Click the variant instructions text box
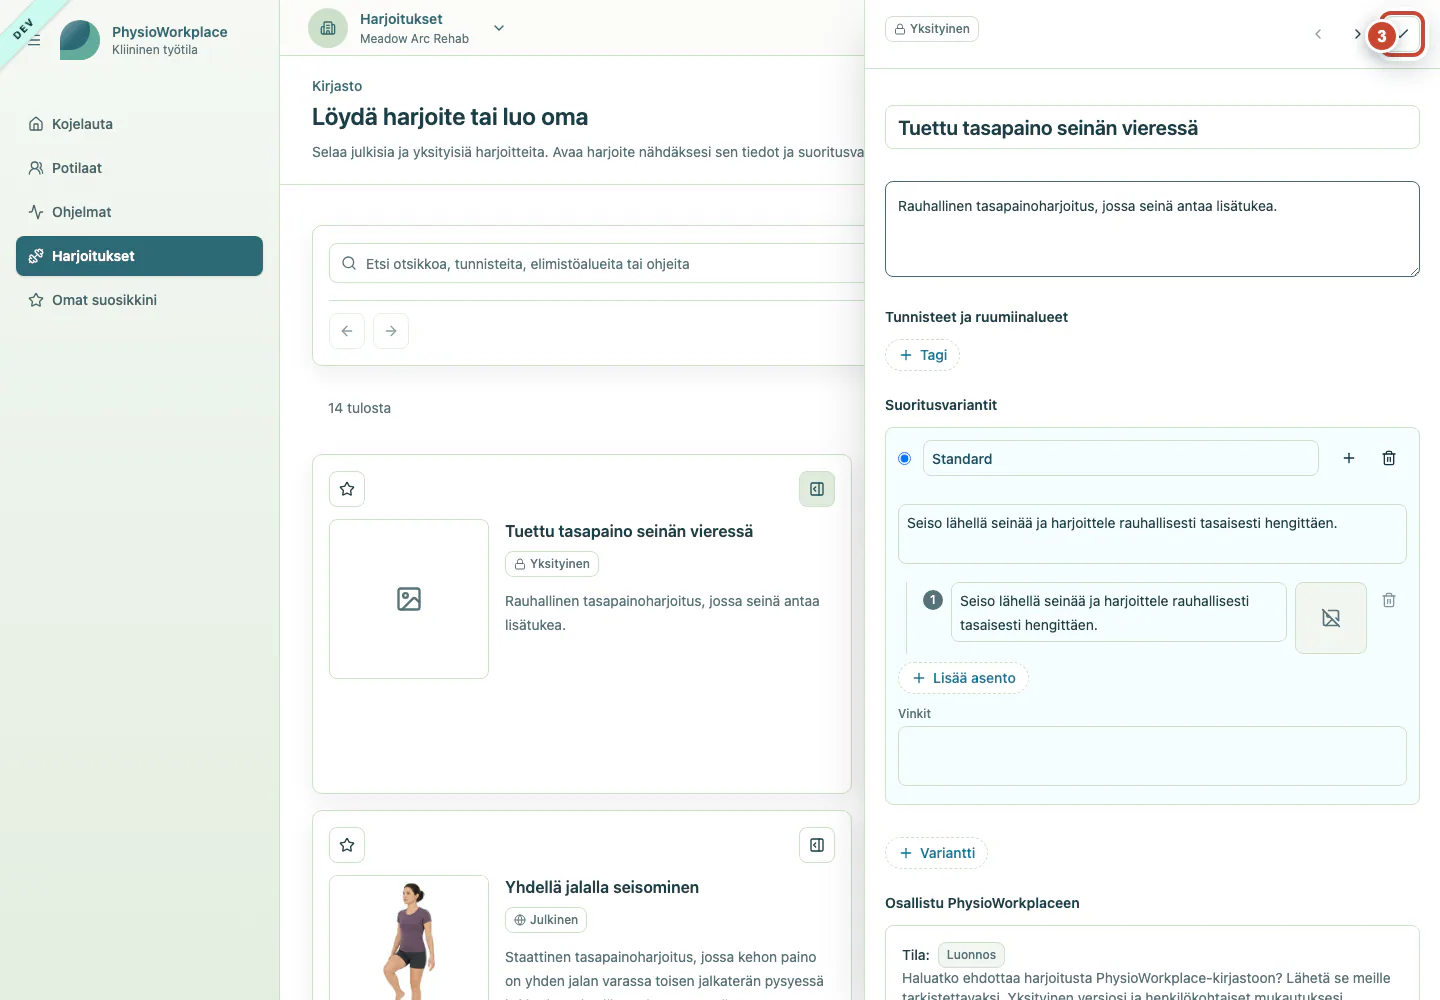Image resolution: width=1440 pixels, height=1000 pixels. [x=1152, y=534]
